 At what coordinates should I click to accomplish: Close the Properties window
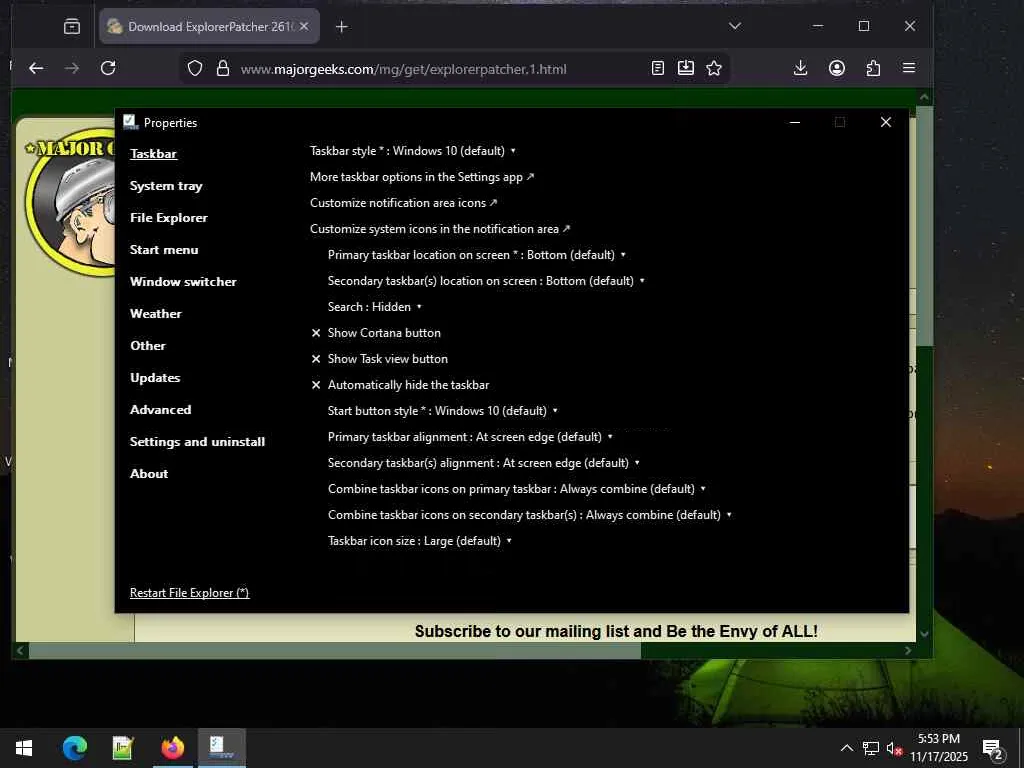click(886, 122)
